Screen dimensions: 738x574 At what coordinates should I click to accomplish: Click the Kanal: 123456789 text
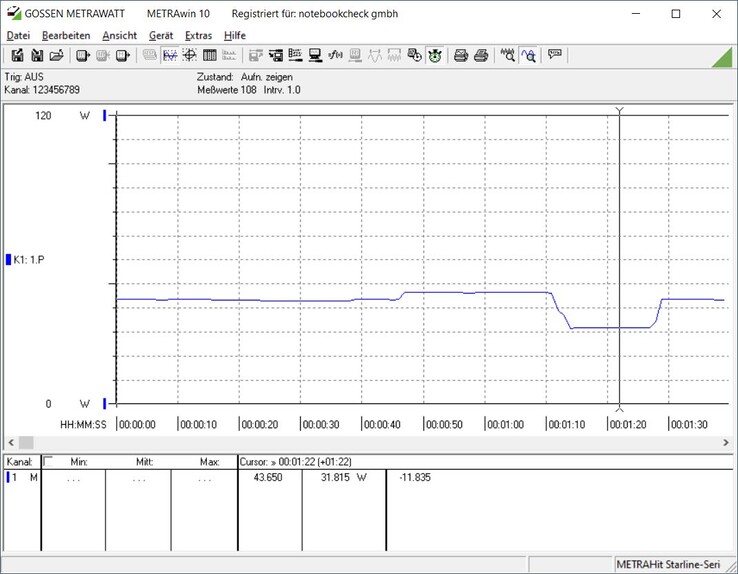(x=42, y=90)
